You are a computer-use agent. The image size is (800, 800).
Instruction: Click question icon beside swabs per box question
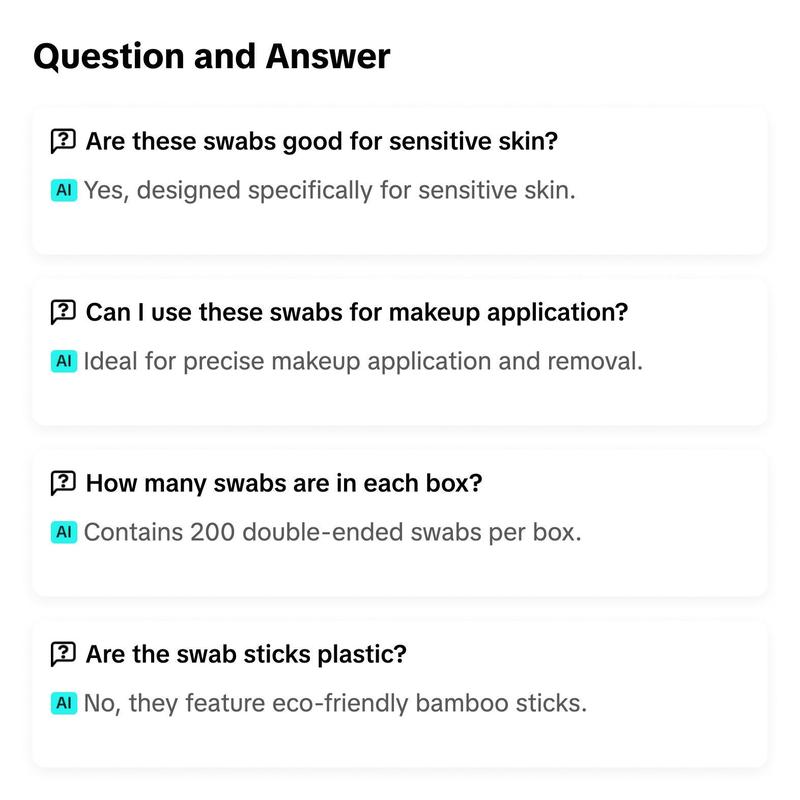point(63,483)
